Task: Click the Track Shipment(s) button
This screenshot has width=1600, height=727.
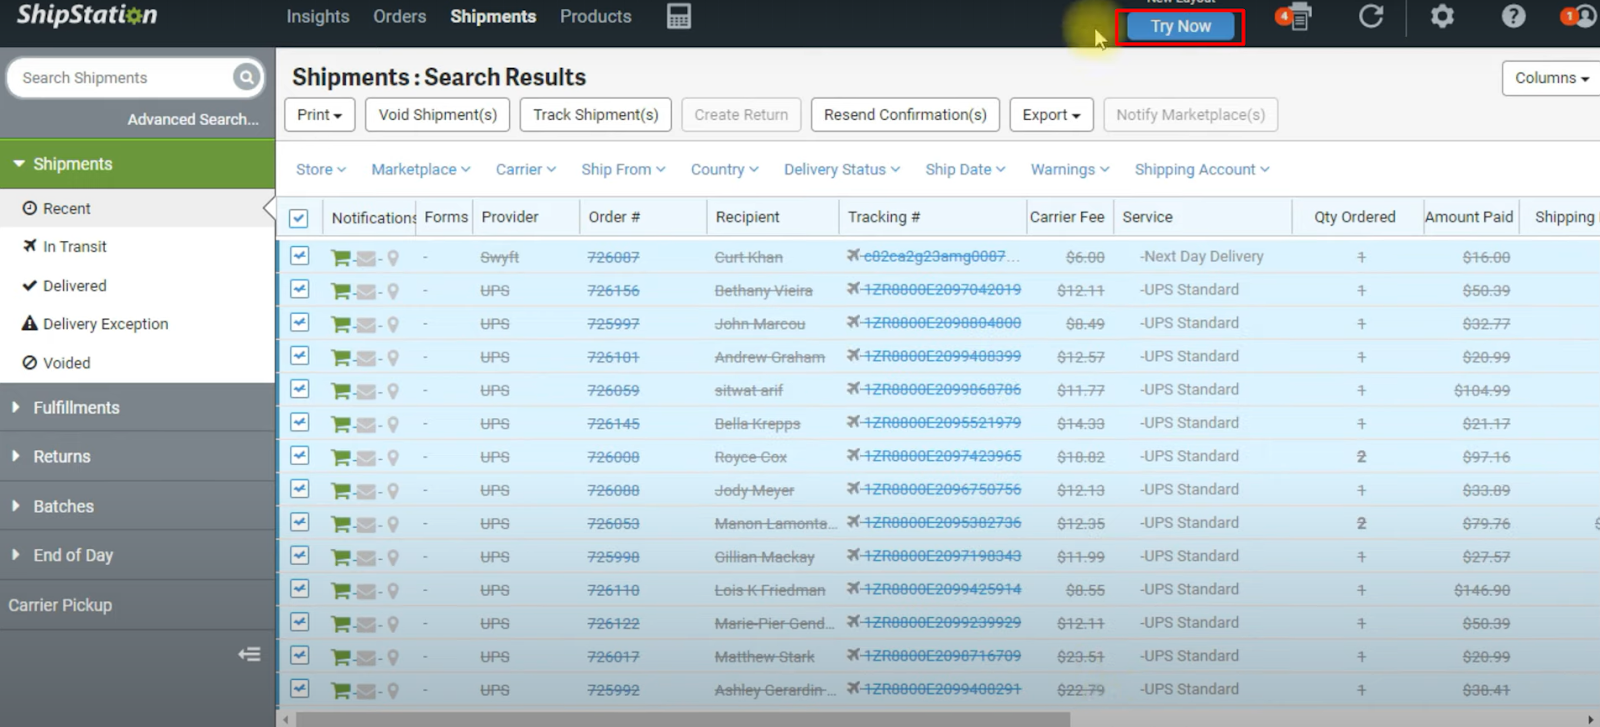Action: click(596, 115)
